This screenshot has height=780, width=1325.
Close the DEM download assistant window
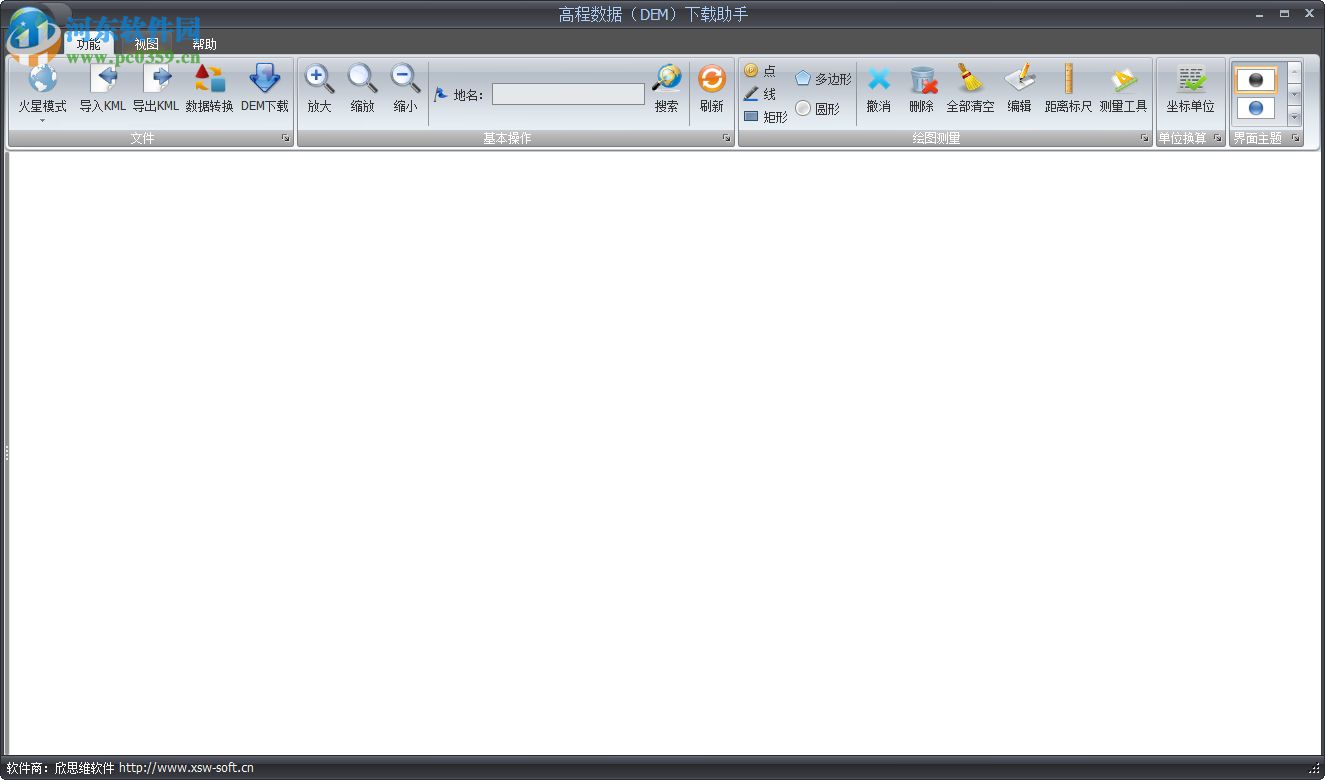1309,14
